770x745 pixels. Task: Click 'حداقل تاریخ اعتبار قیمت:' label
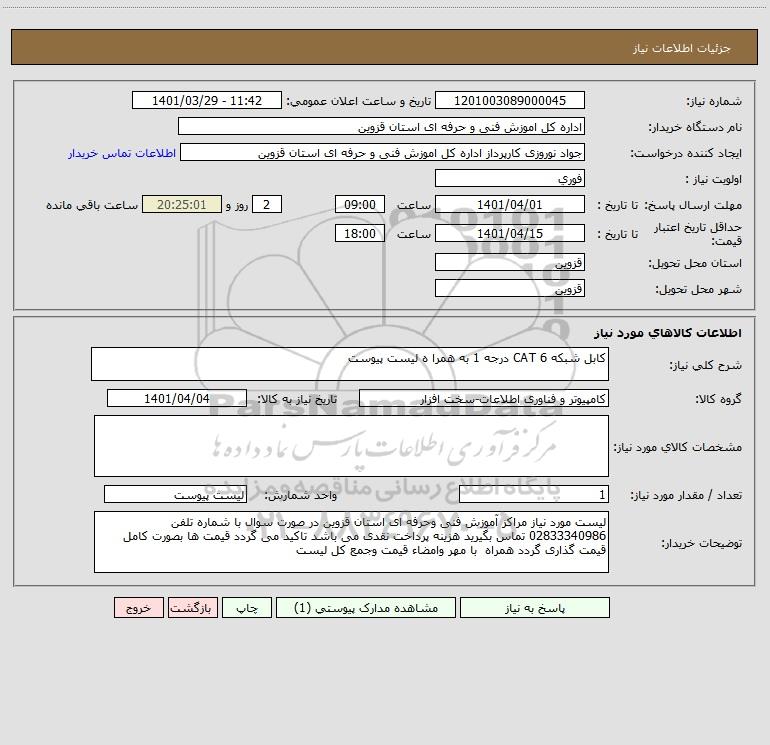pyautogui.click(x=698, y=234)
